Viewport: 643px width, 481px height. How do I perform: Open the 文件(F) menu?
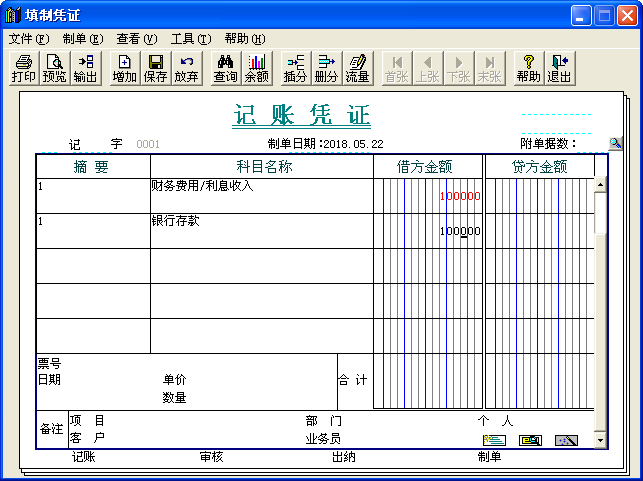pyautogui.click(x=29, y=39)
